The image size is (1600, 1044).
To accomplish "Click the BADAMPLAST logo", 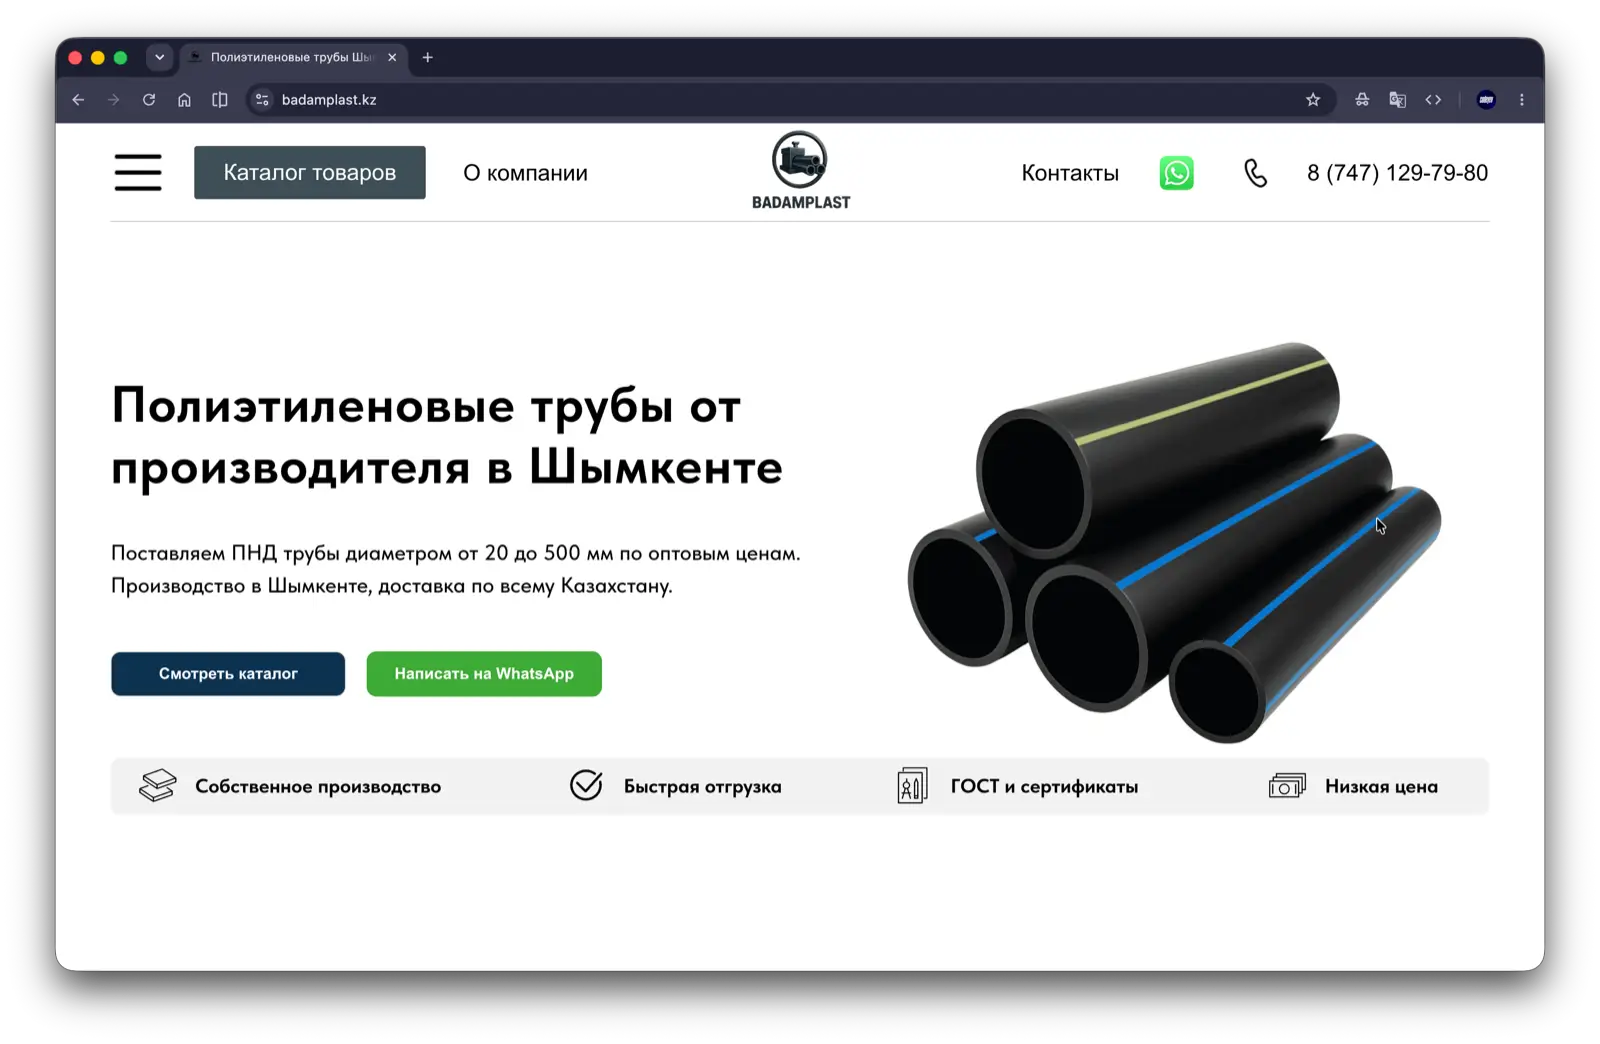I will tap(800, 170).
